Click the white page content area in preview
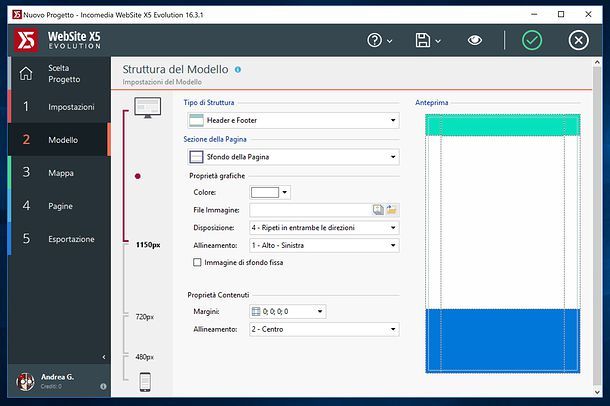Viewport: 610px width, 406px height. point(503,222)
